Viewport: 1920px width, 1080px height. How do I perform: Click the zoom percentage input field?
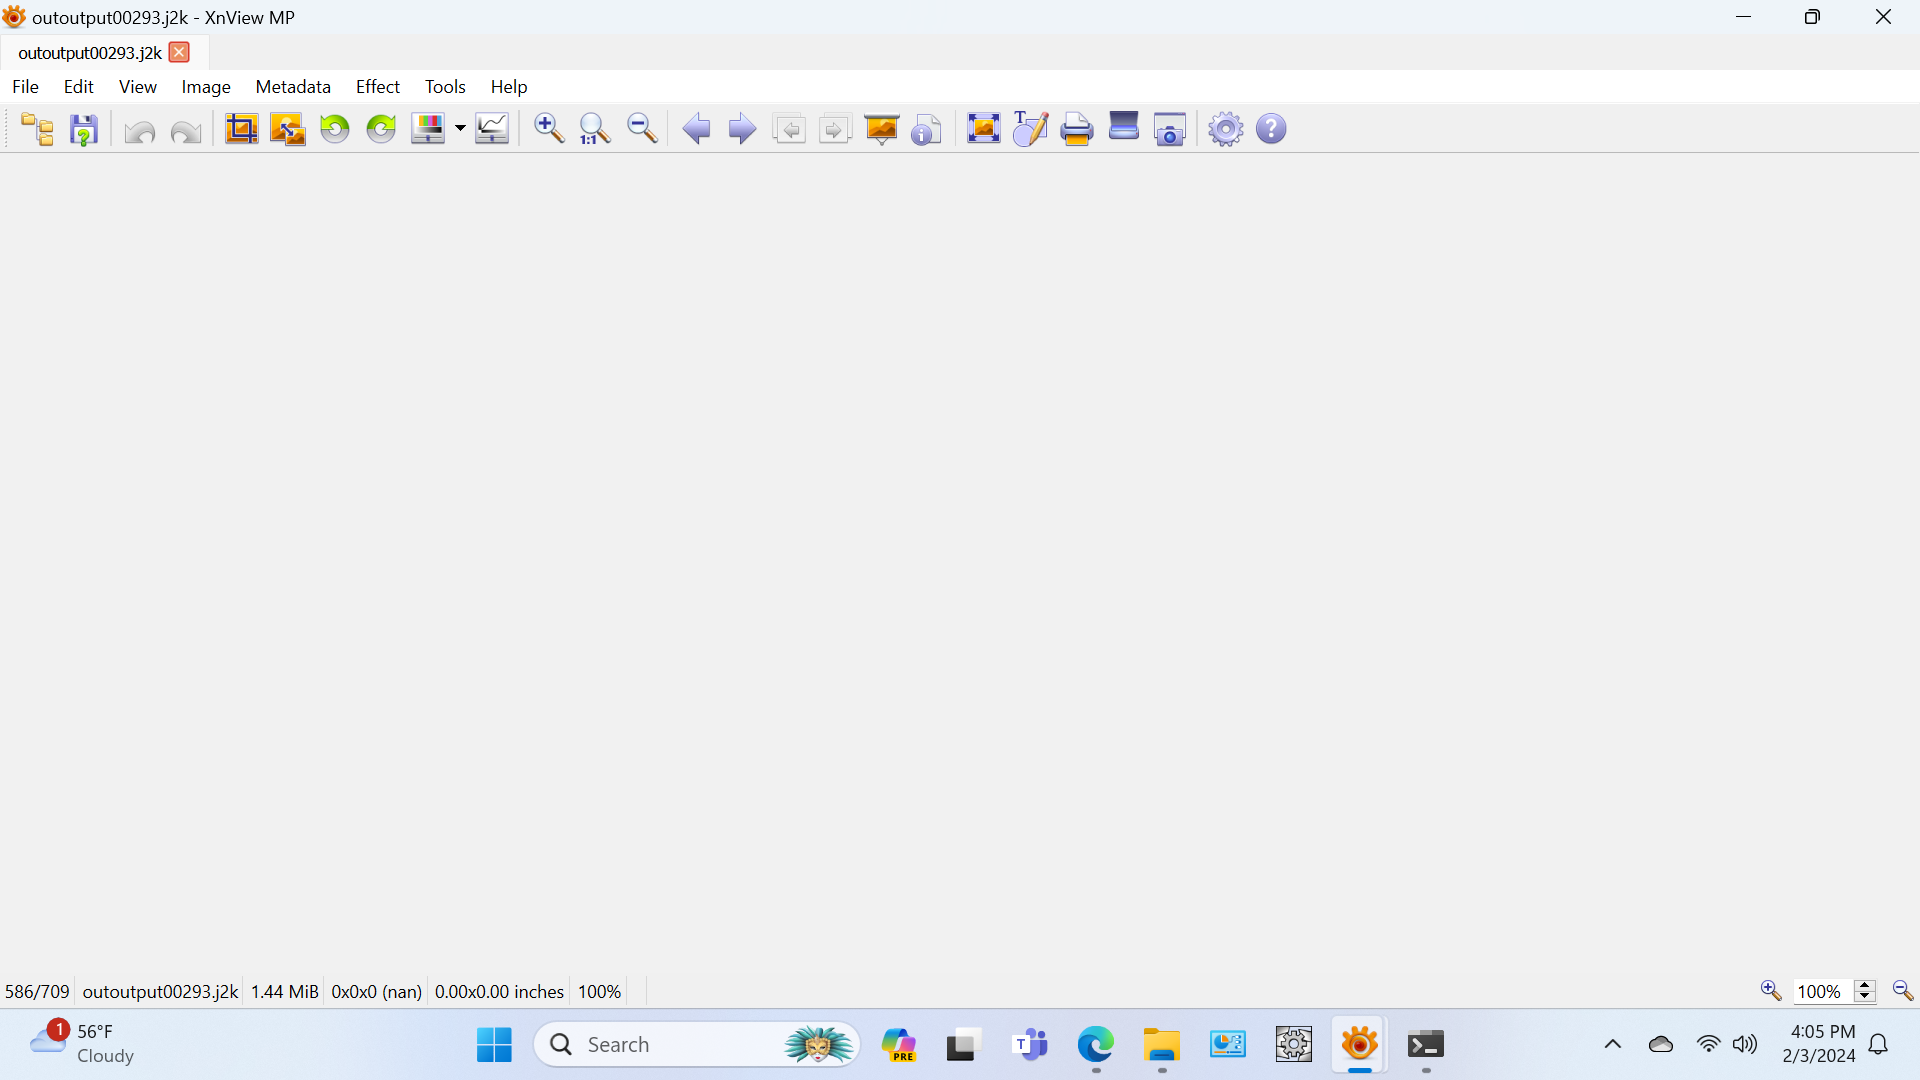(x=1822, y=992)
